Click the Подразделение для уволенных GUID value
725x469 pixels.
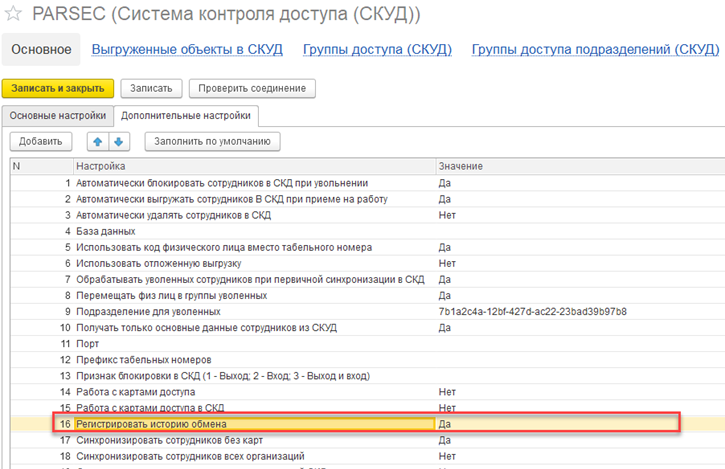[532, 312]
